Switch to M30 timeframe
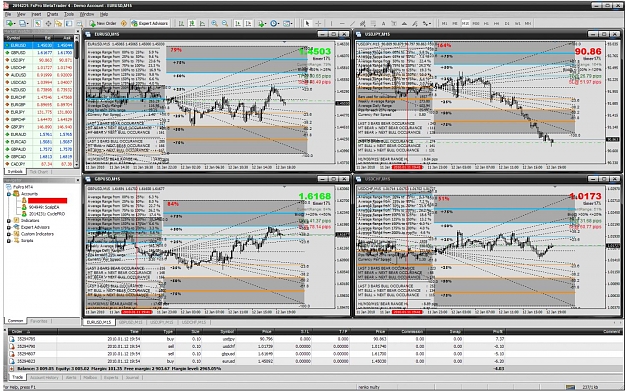The image size is (625, 392). [476, 24]
